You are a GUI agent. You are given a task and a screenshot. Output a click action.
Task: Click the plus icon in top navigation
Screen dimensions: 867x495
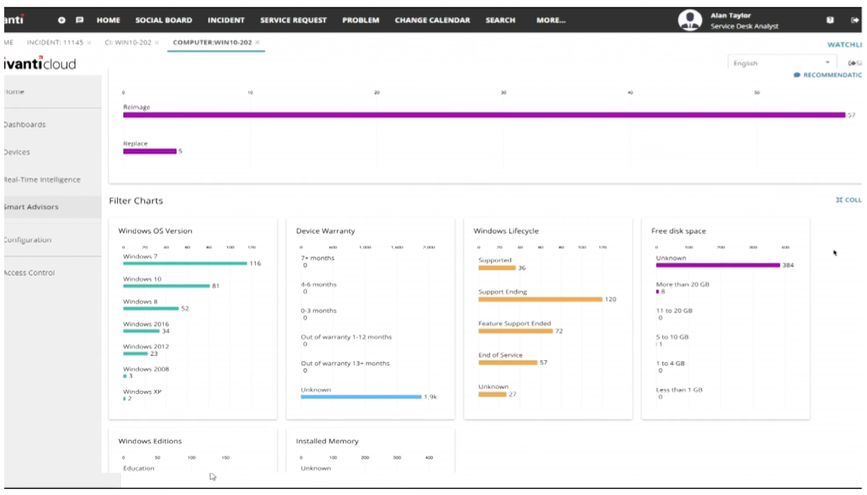(61, 20)
